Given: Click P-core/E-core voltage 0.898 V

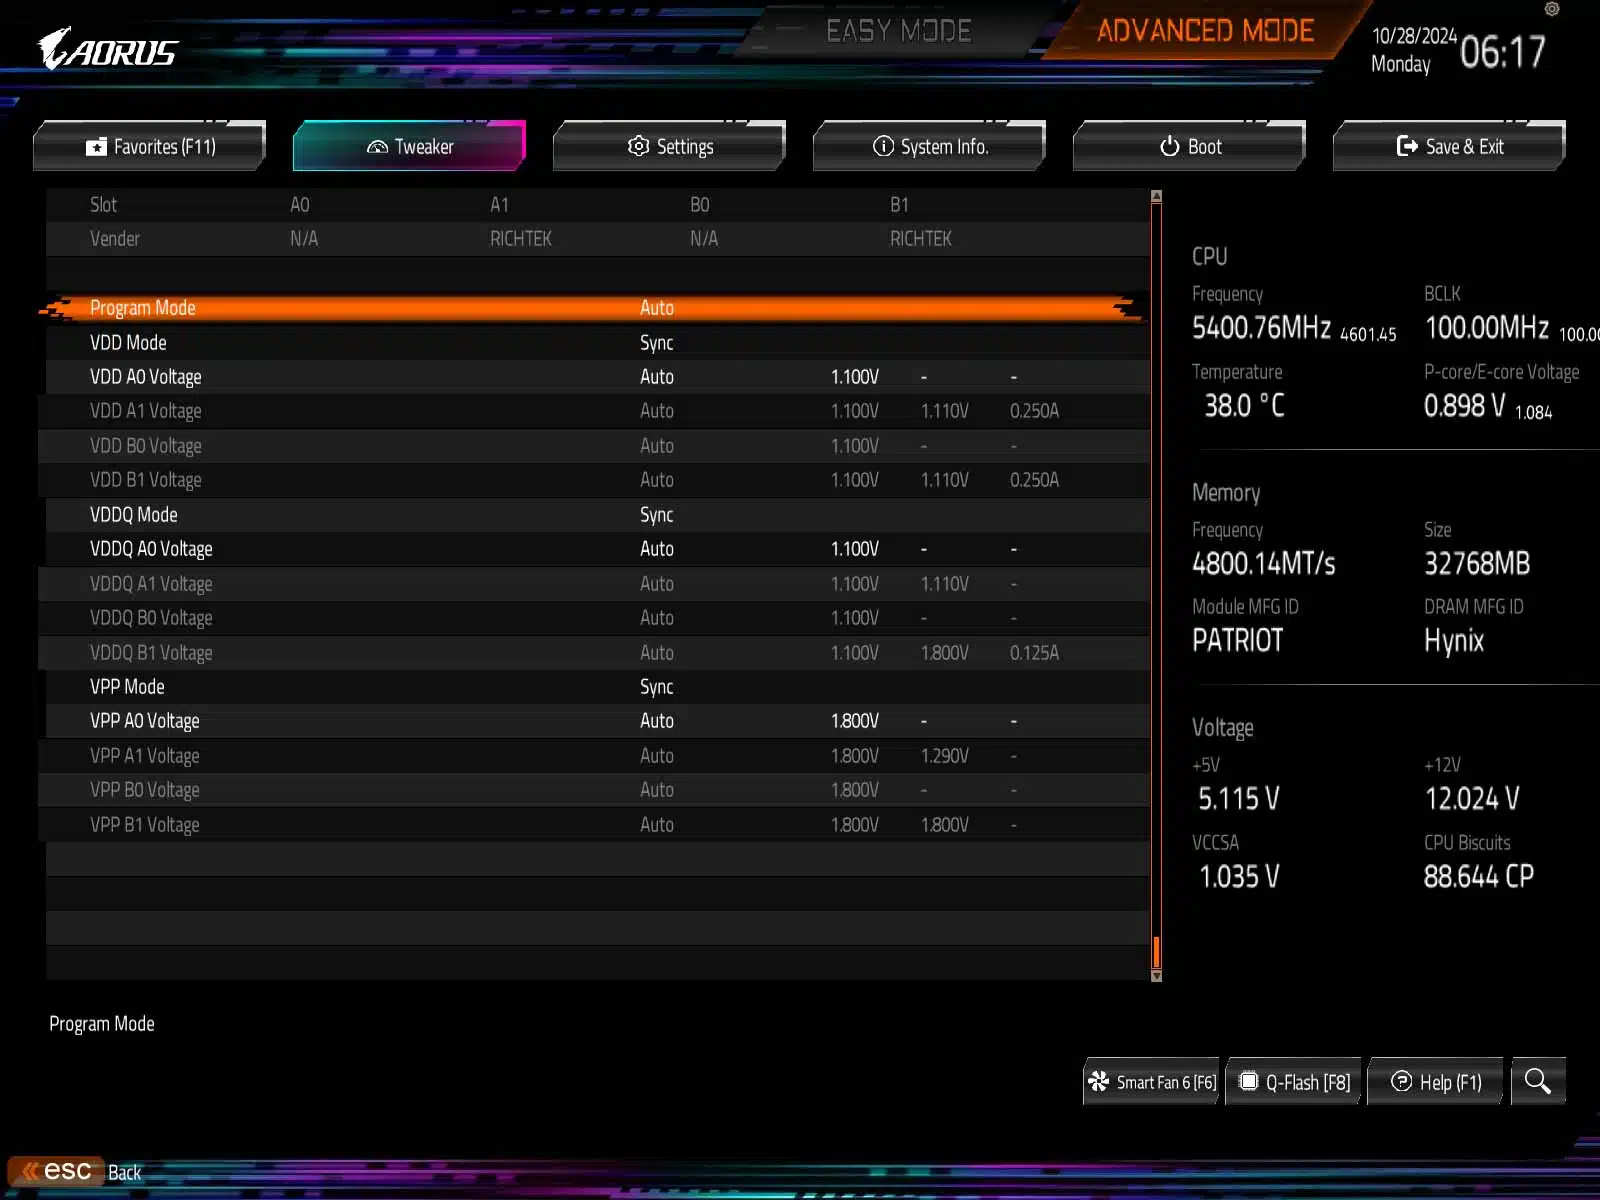Looking at the screenshot, I should pos(1465,406).
